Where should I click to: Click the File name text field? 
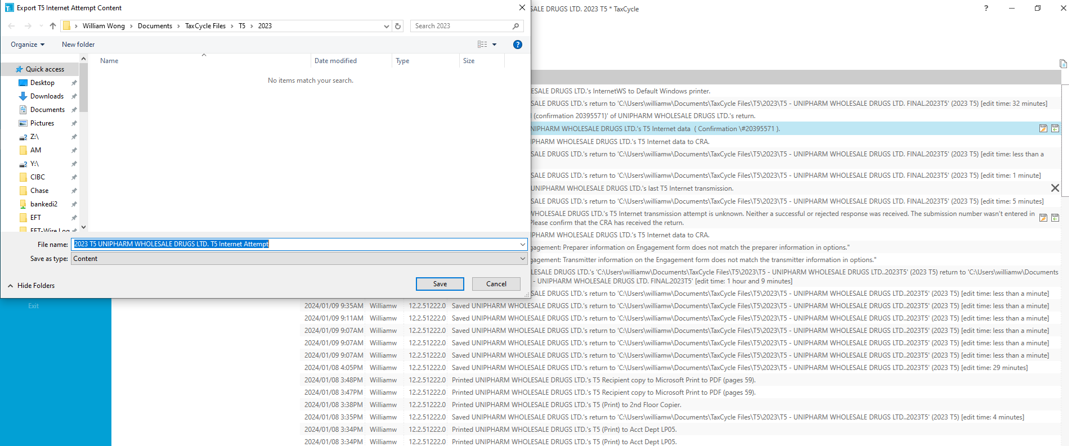coord(294,244)
